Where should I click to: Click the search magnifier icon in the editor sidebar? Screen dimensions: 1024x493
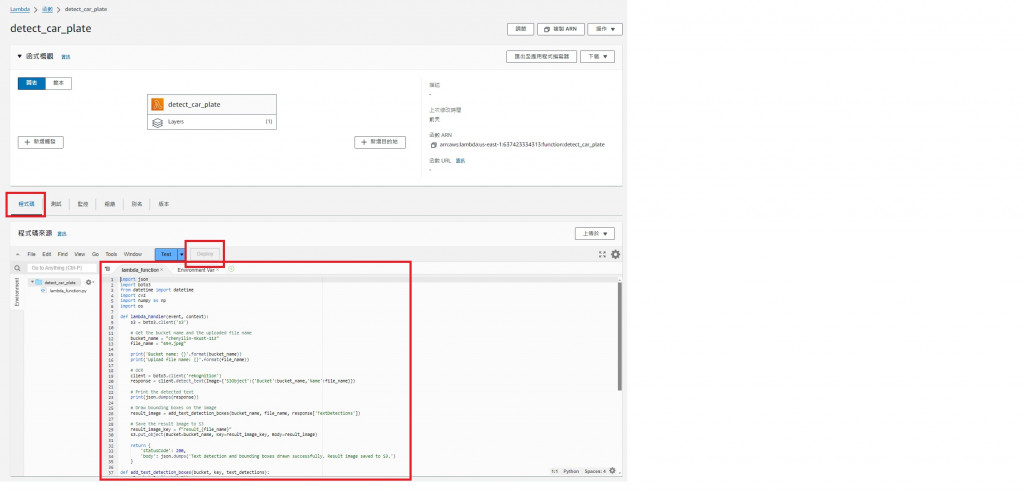click(x=18, y=268)
